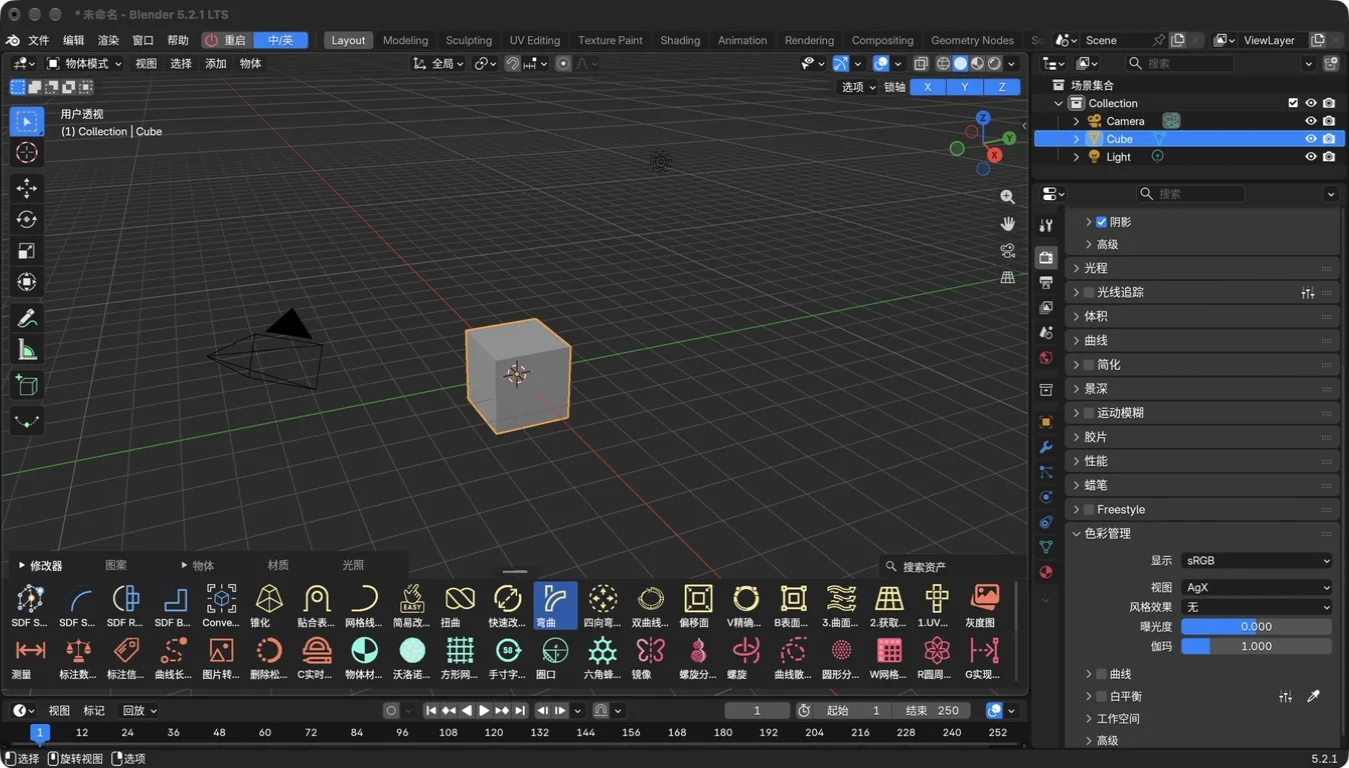The width and height of the screenshot is (1349, 768).
Task: Apply the 弯曲 asset in the shelf
Action: (x=555, y=605)
